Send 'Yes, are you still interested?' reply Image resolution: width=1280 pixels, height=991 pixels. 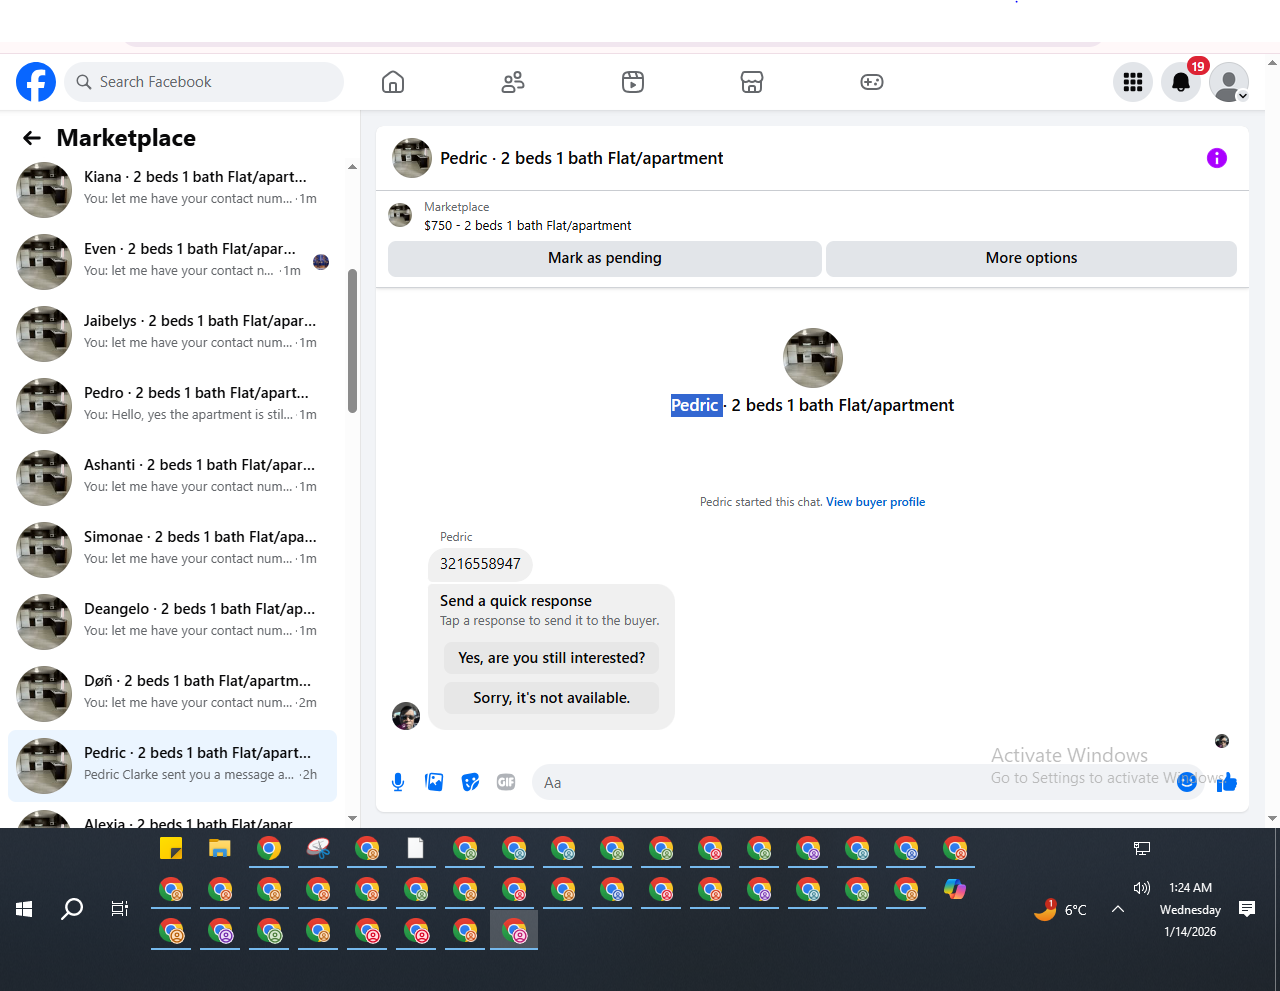pyautogui.click(x=552, y=658)
